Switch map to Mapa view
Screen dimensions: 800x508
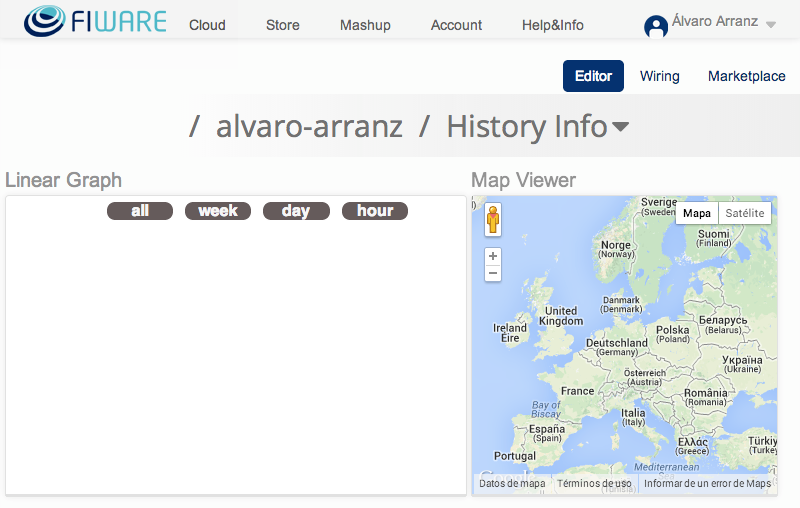pos(696,213)
